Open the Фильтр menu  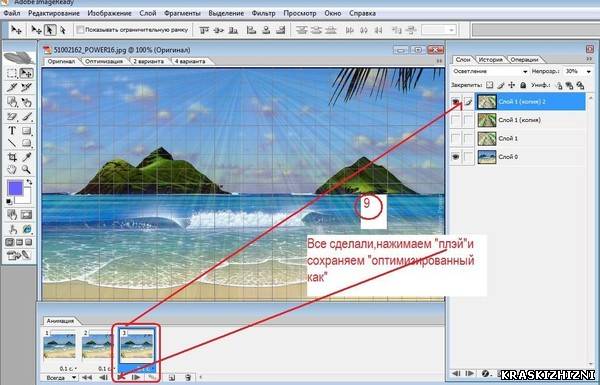click(x=263, y=13)
